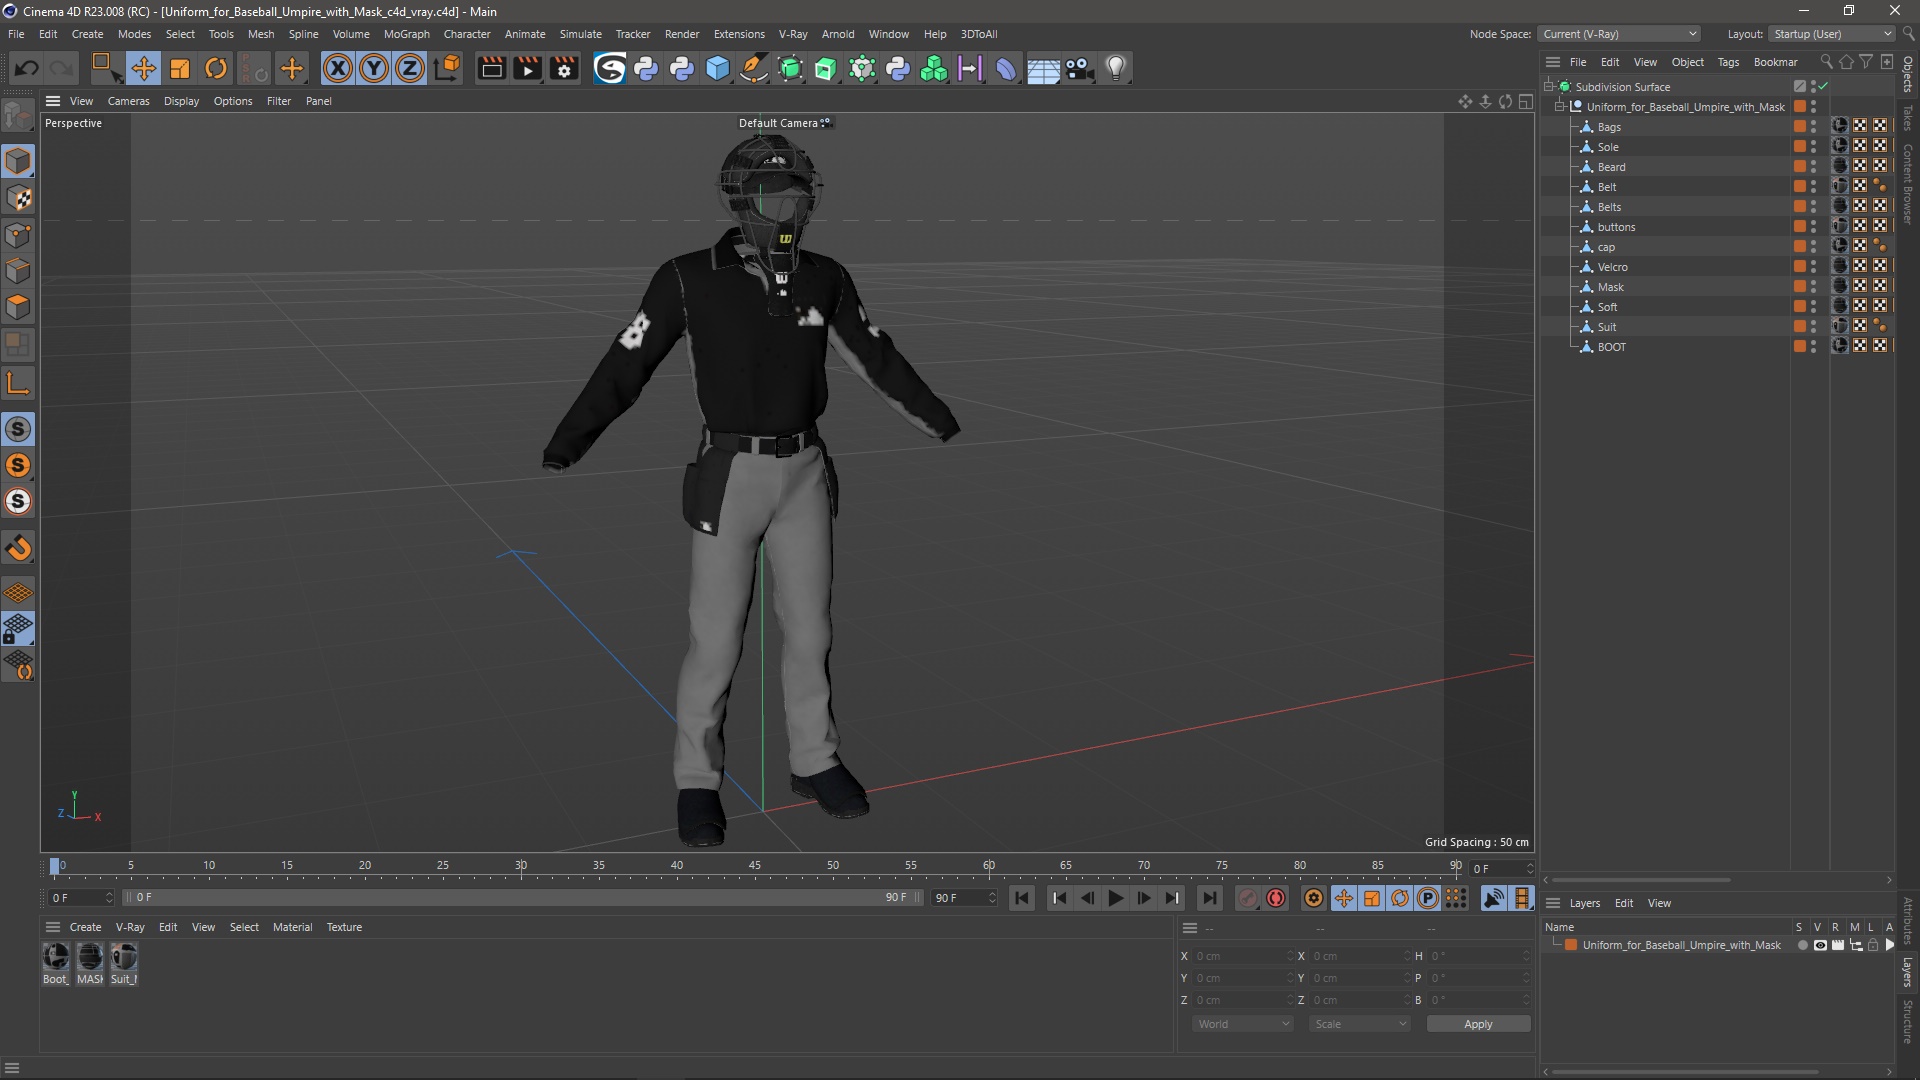Viewport: 1920px width, 1080px height.
Task: Toggle visibility dots for Velcro object
Action: [1813, 267]
